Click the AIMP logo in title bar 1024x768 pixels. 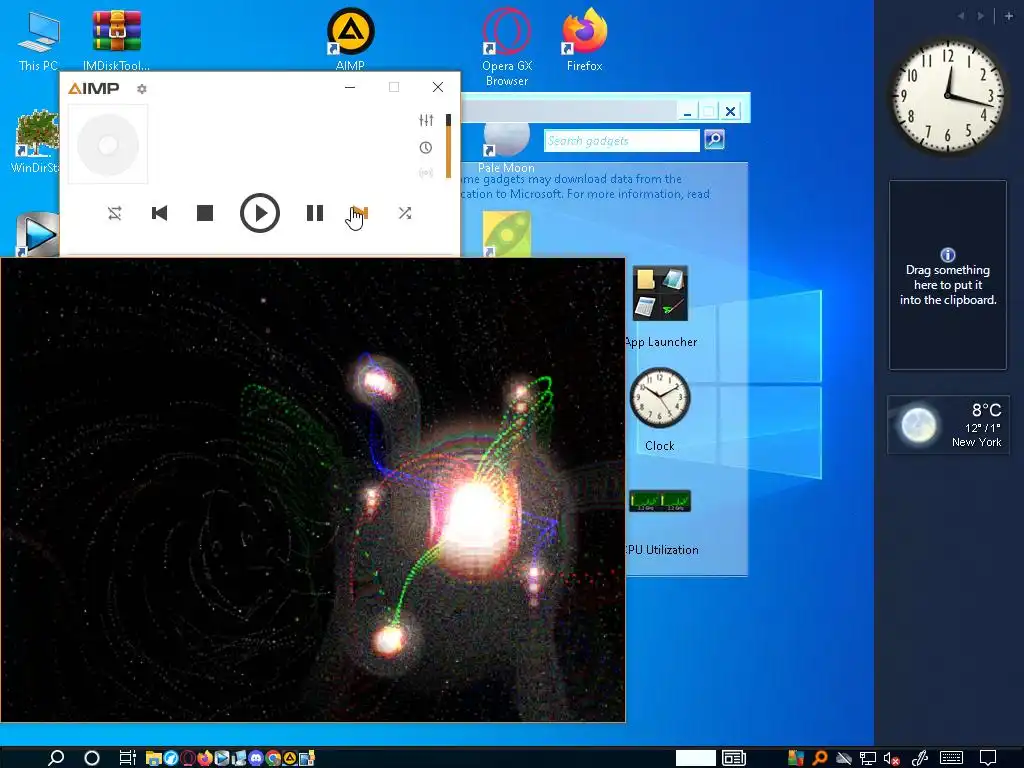click(93, 88)
